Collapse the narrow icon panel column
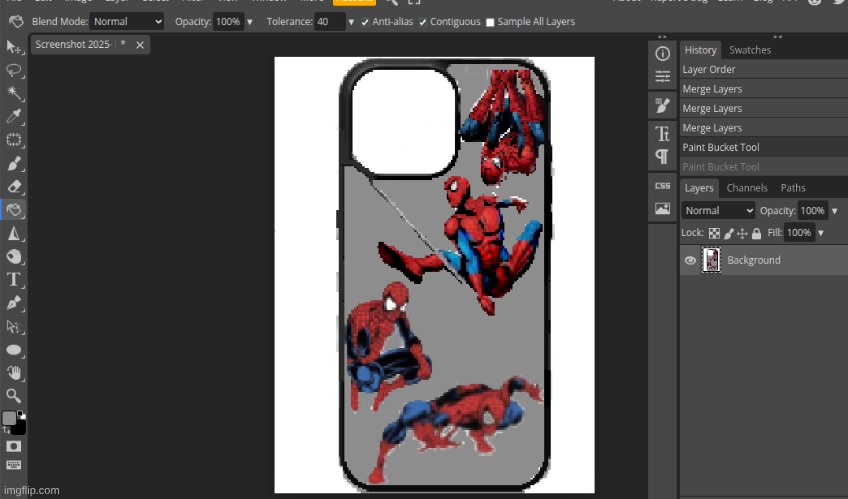The height and width of the screenshot is (499, 848). tap(662, 37)
